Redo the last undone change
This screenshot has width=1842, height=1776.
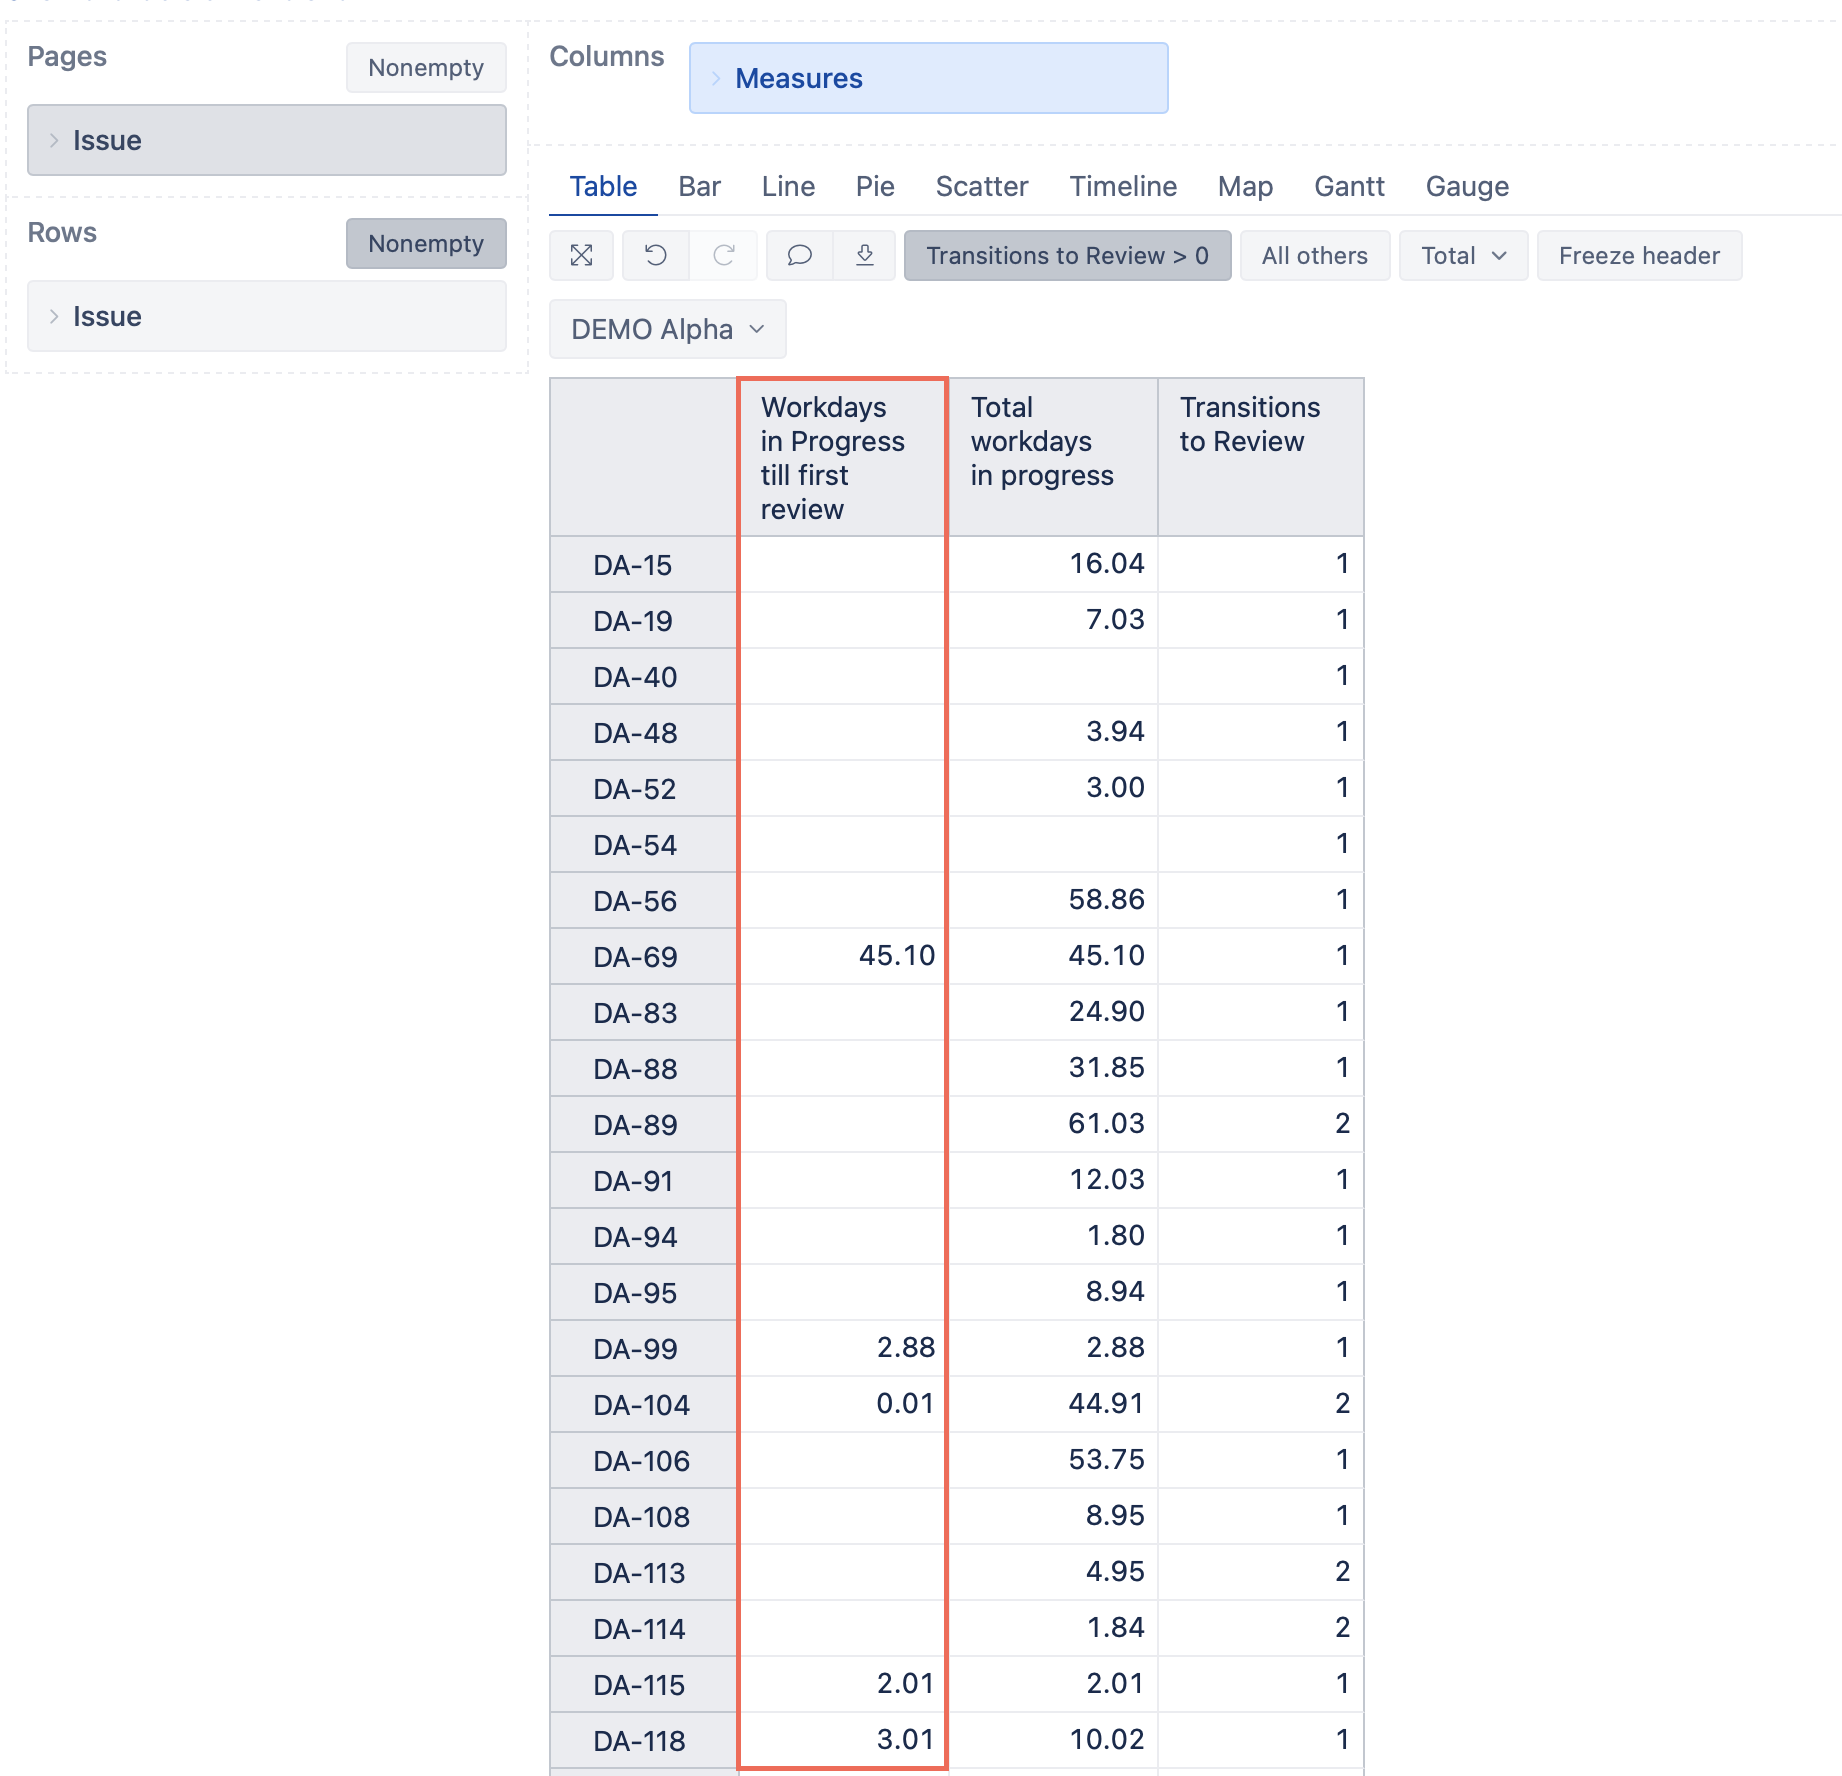coord(723,256)
